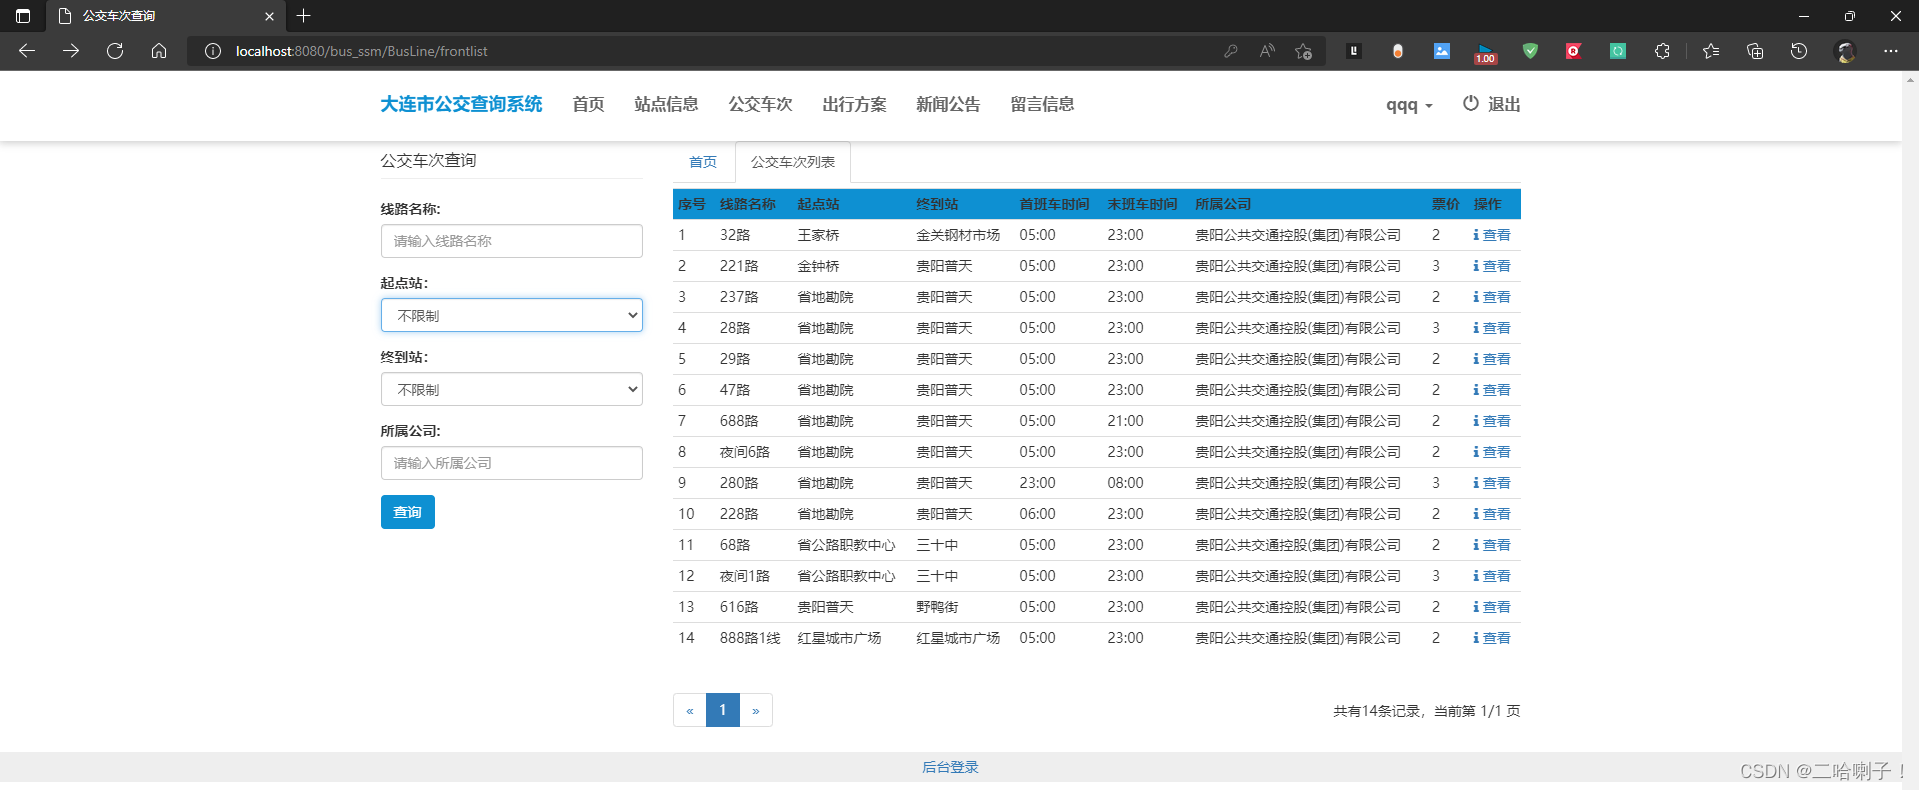The height and width of the screenshot is (790, 1919).
Task: Go forward in browser history
Action: 71,51
